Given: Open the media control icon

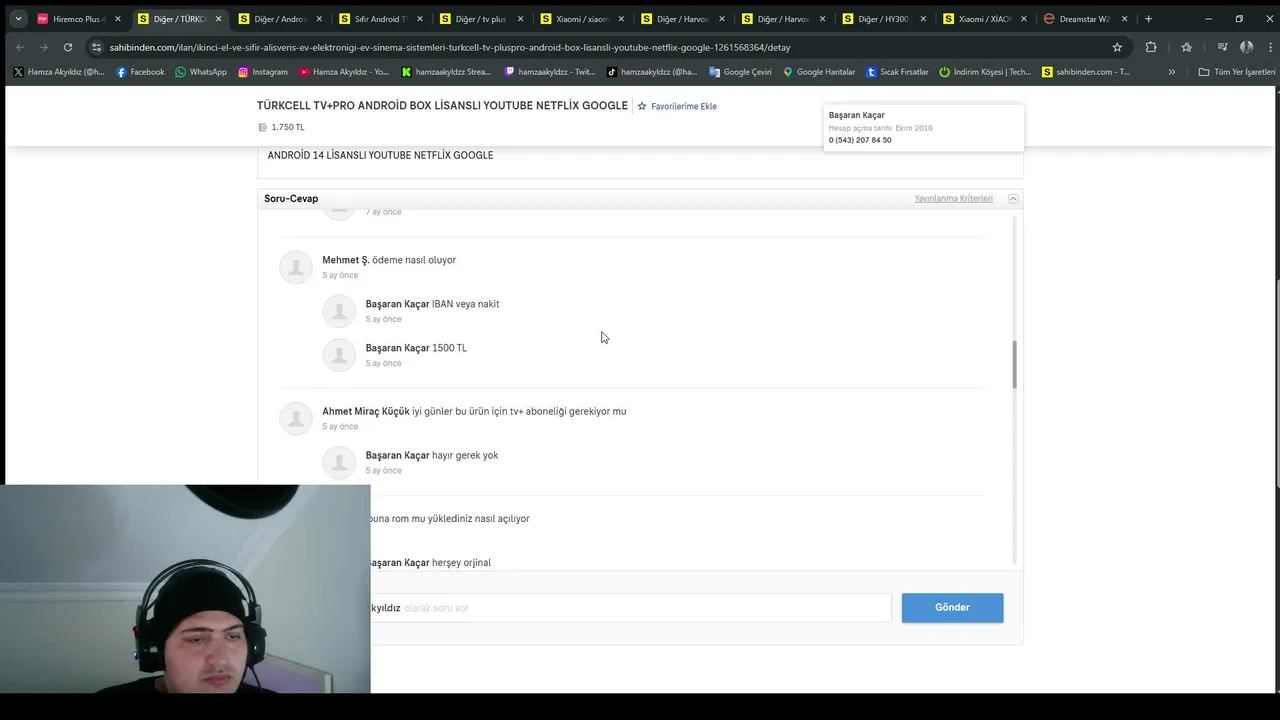Looking at the screenshot, I should click(x=1222, y=47).
